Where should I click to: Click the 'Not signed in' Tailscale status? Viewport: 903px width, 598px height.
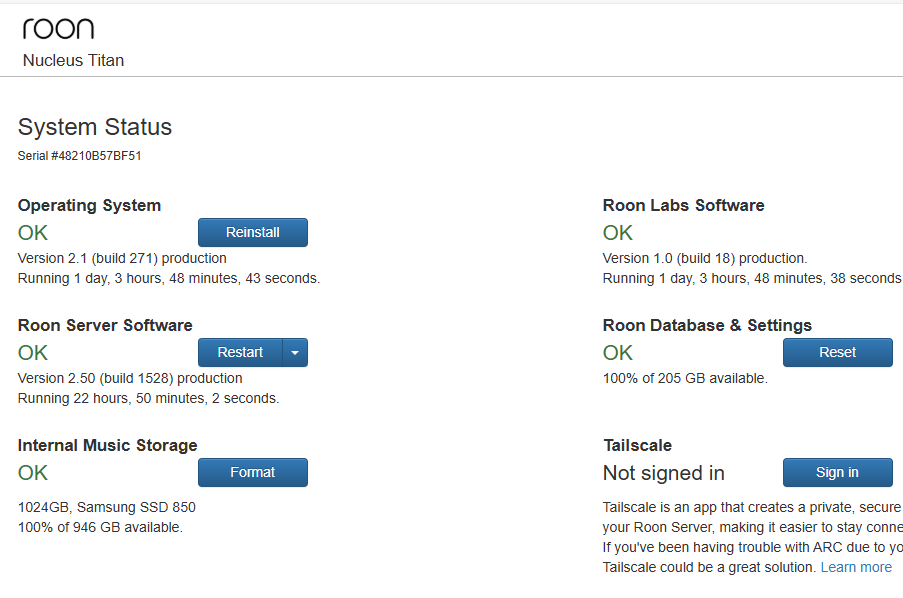click(x=664, y=473)
